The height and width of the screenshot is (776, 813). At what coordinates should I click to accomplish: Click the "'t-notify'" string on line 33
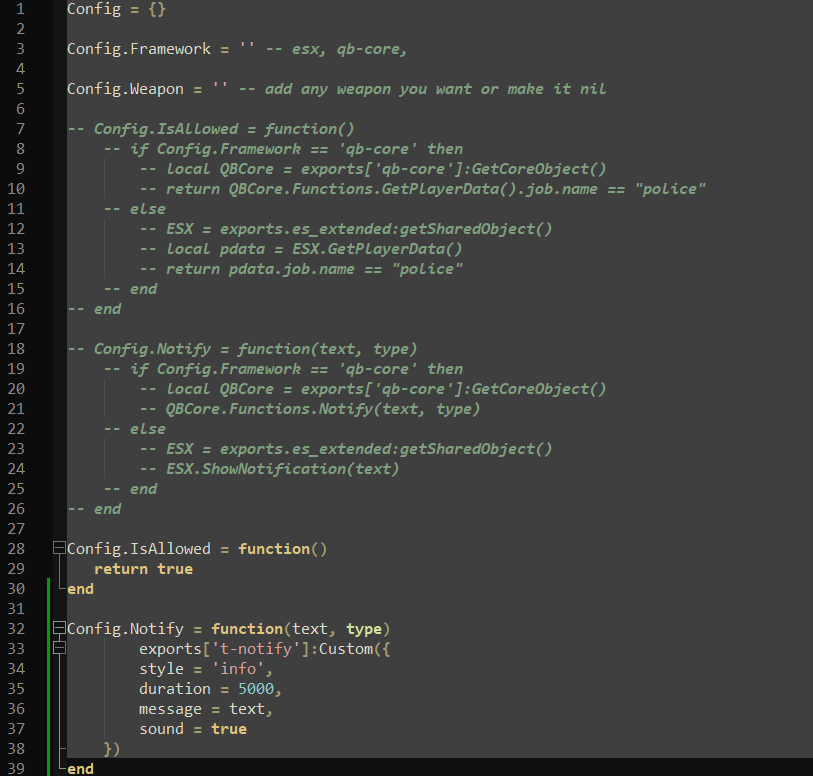[x=256, y=649]
